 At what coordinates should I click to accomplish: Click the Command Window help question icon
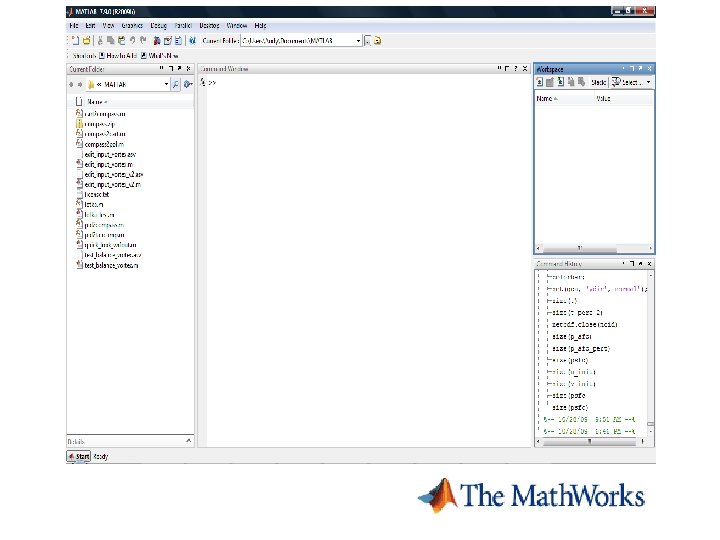(516, 68)
